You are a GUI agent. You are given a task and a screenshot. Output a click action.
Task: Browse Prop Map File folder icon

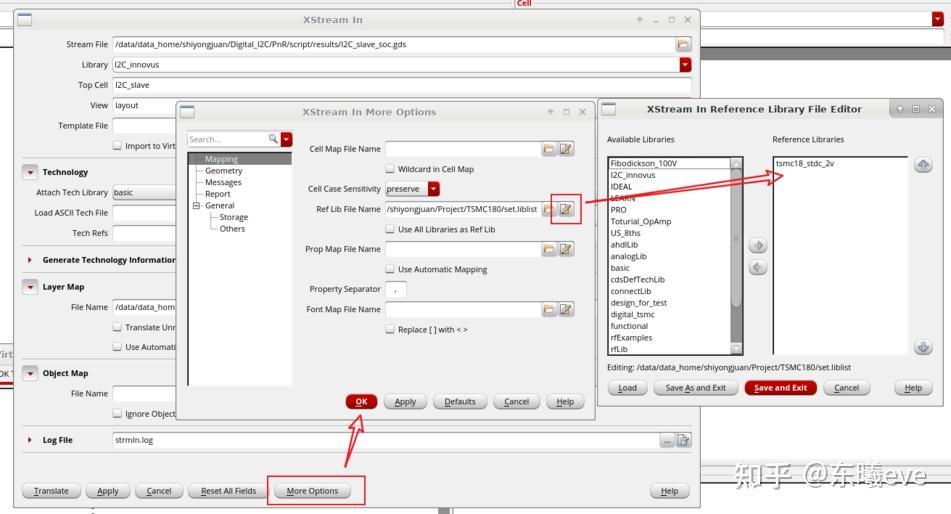pos(549,249)
